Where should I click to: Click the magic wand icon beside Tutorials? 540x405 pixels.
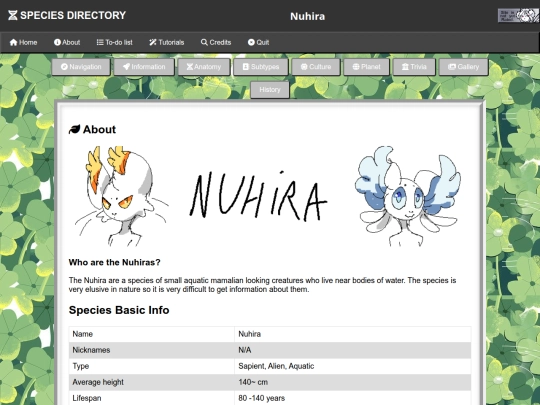tap(153, 42)
